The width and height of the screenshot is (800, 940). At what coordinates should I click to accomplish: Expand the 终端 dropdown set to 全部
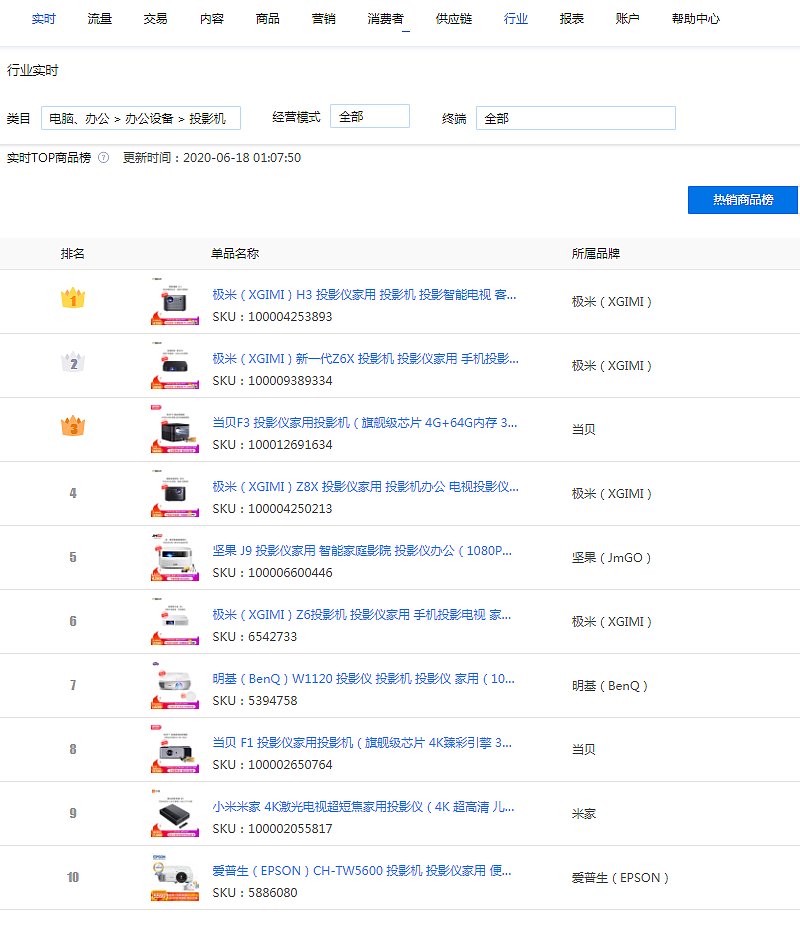[576, 118]
